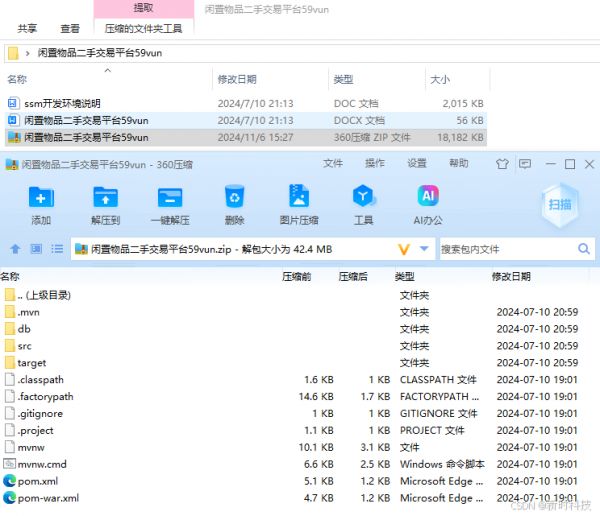600x516 pixels.
Task: Switch to list view mode in 360压缩
Action: point(57,249)
